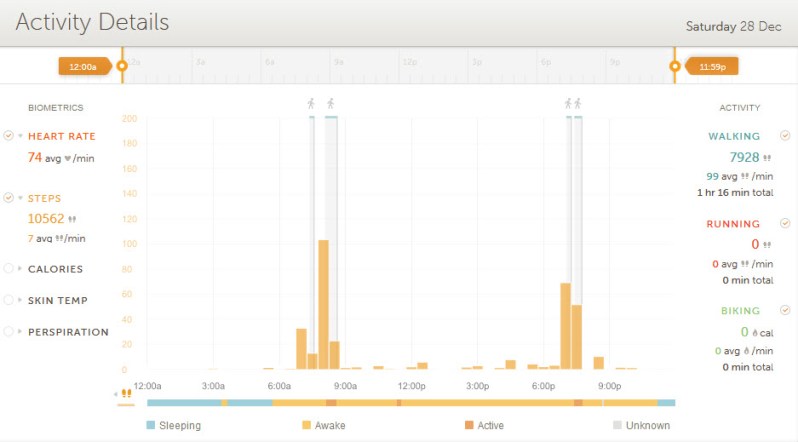Enable the Calories metric checkbox

pos(9,268)
